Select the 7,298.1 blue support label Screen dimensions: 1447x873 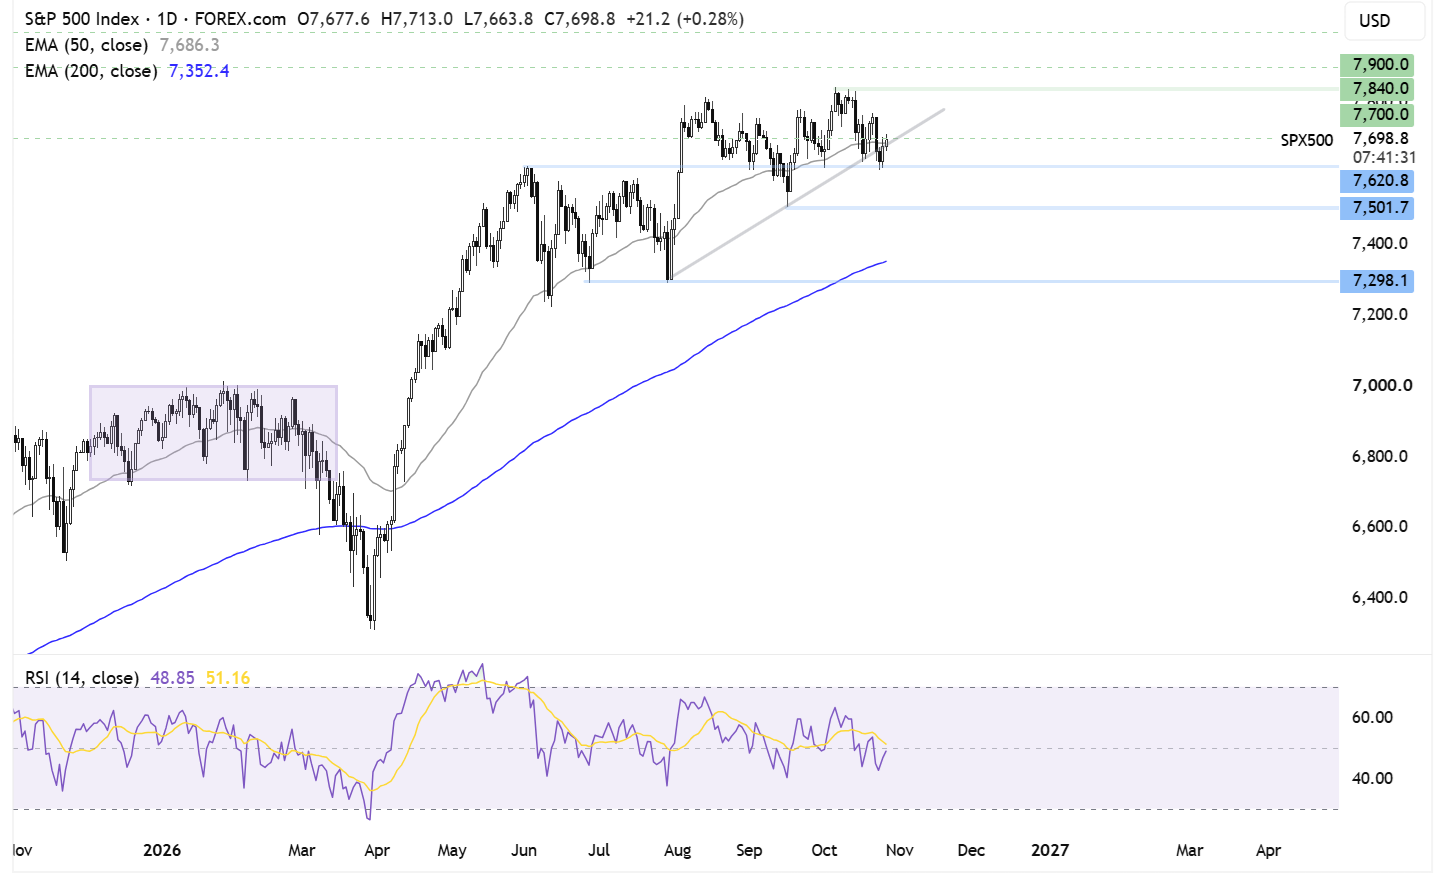1376,281
